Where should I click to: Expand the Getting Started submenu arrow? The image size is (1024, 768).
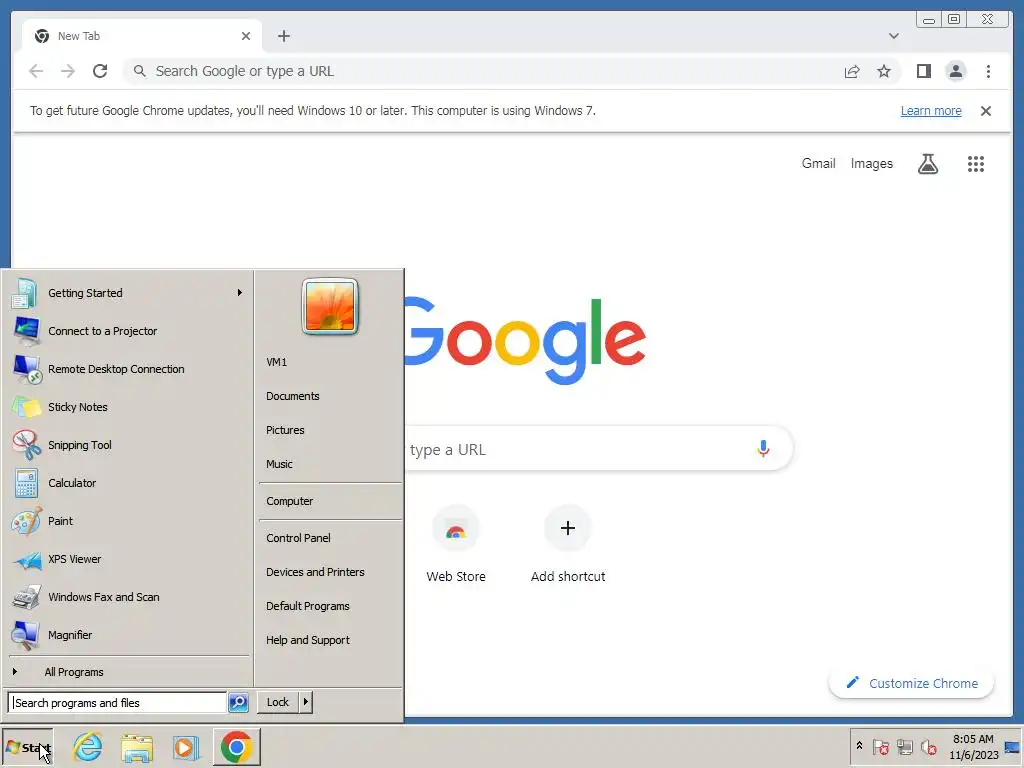240,293
